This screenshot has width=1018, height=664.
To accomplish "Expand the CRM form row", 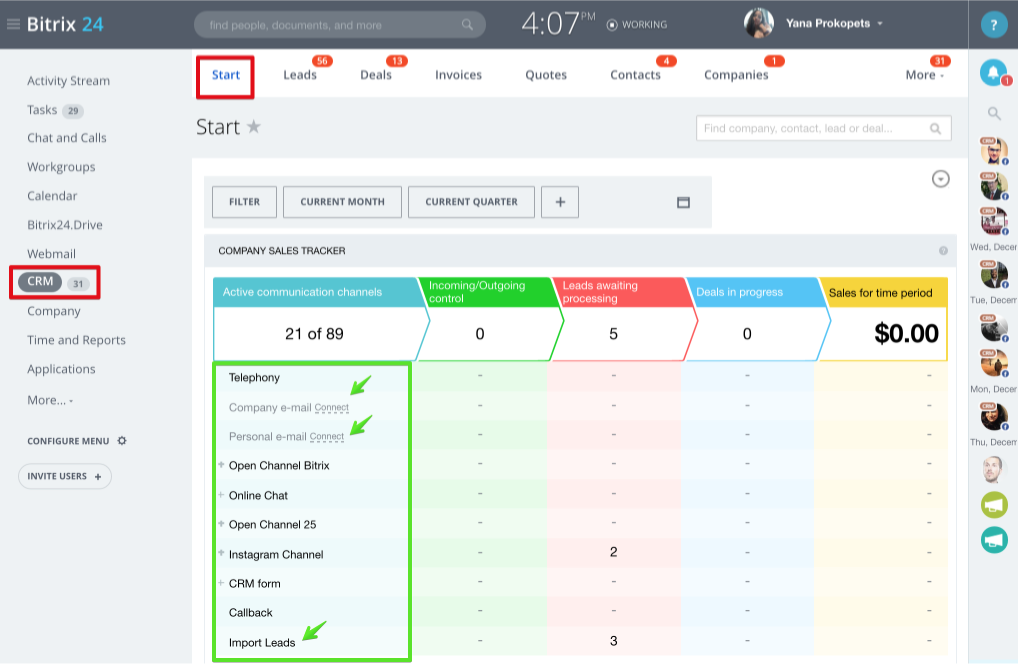I will 221,583.
